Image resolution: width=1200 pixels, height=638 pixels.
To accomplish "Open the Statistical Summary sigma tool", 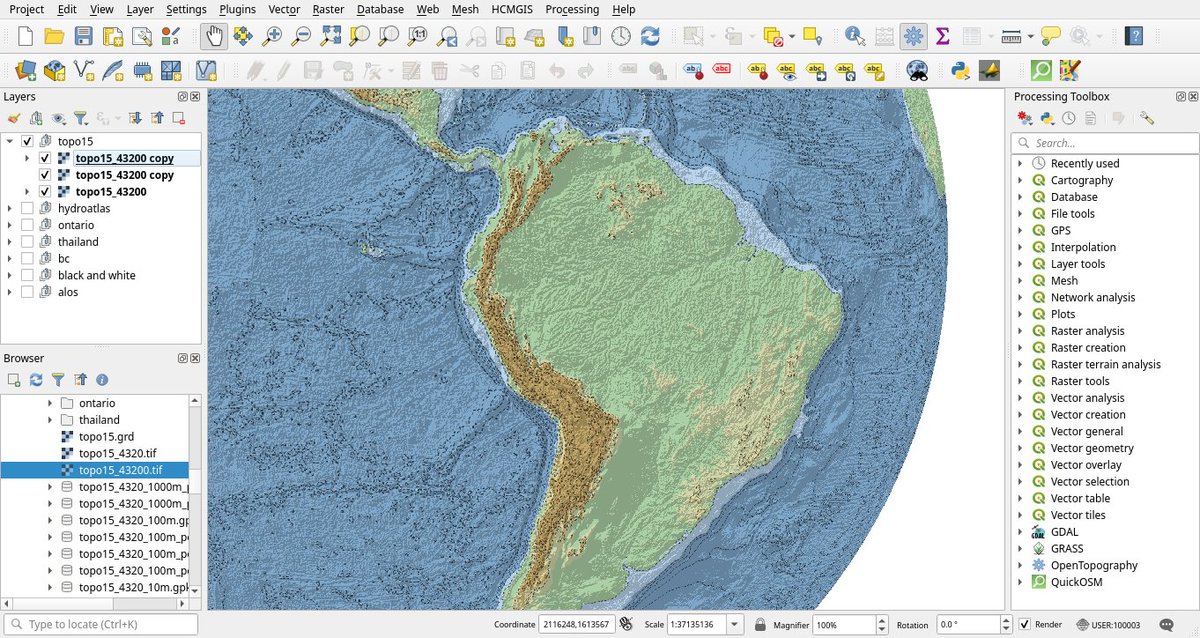I will coord(942,36).
